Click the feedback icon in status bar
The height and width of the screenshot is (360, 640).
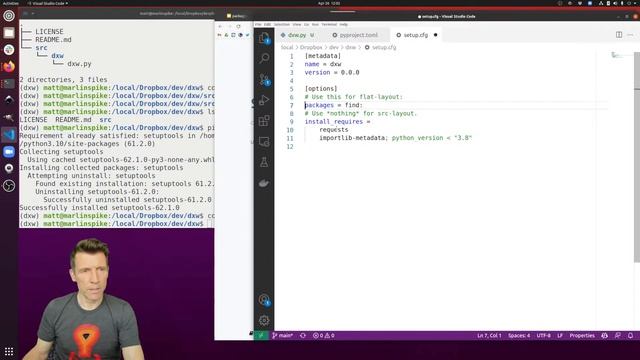(618, 336)
